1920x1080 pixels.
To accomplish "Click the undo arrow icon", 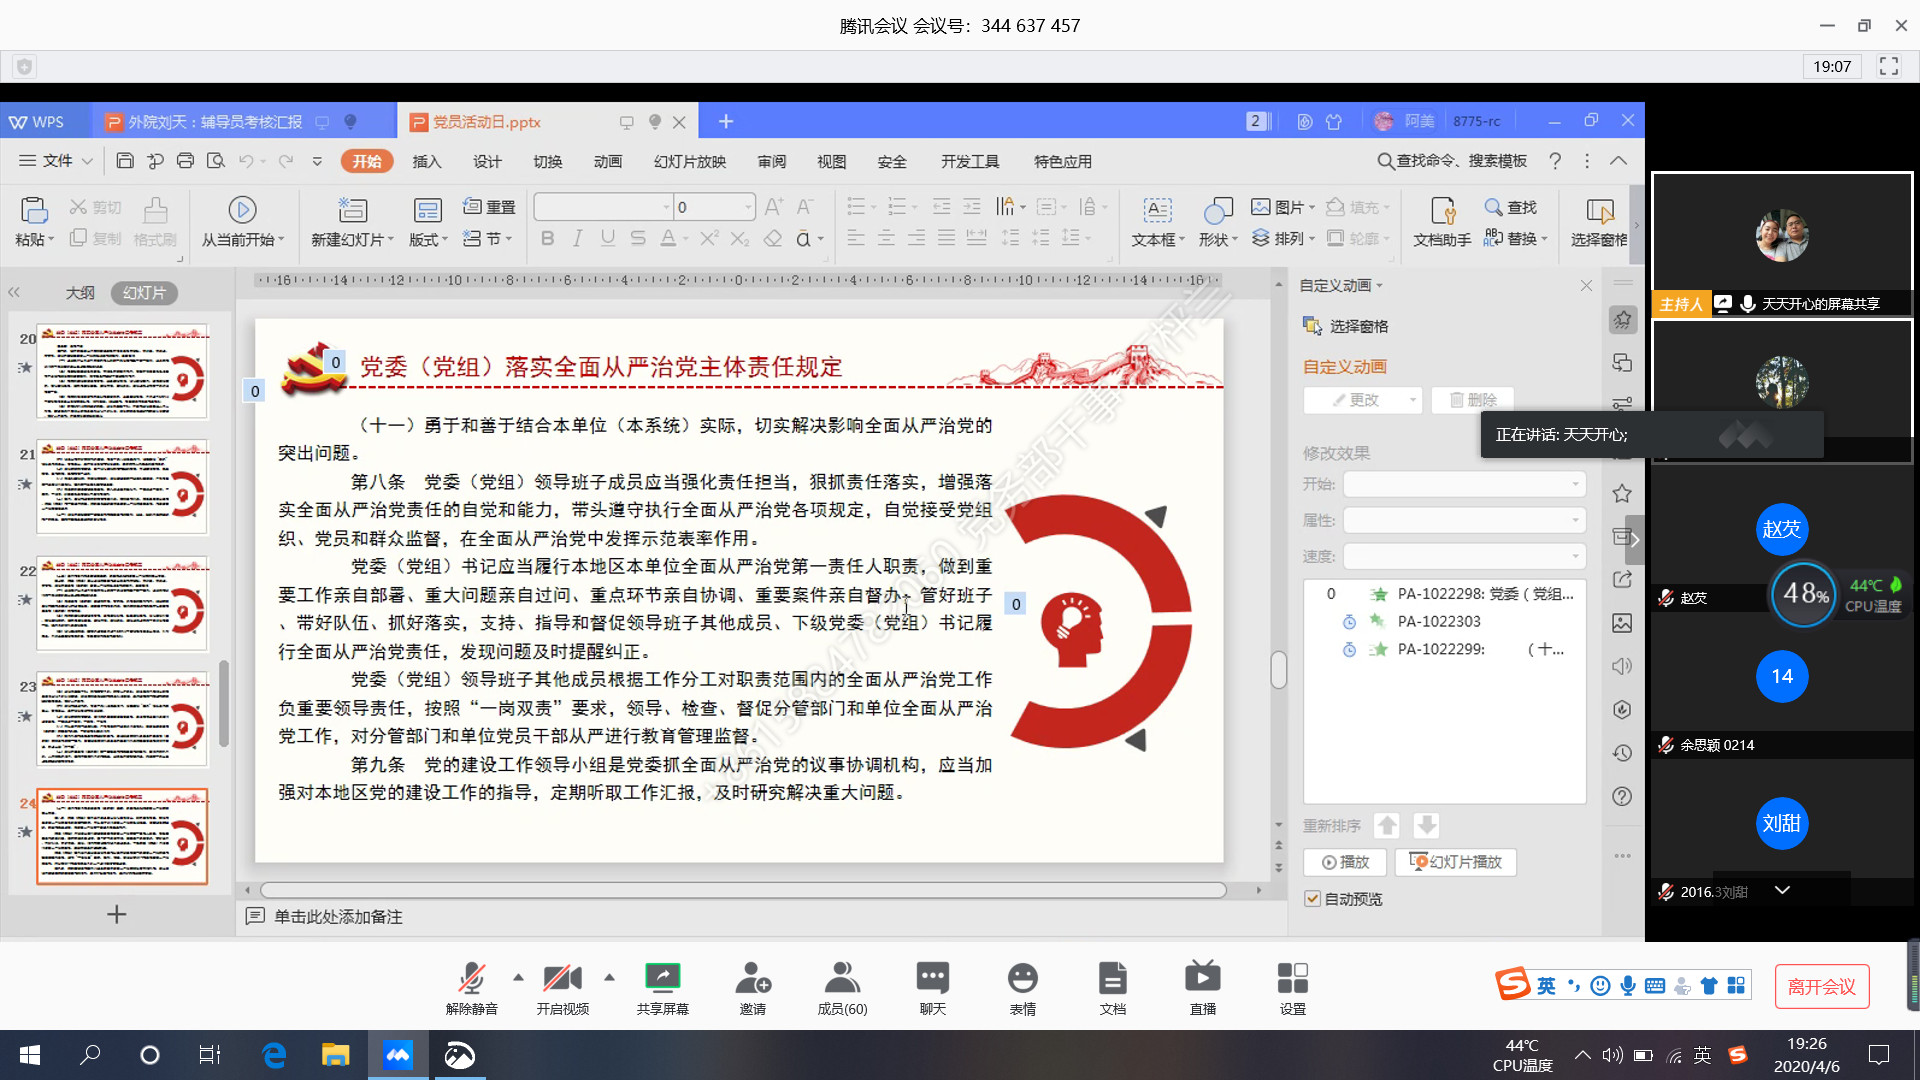I will [x=245, y=161].
